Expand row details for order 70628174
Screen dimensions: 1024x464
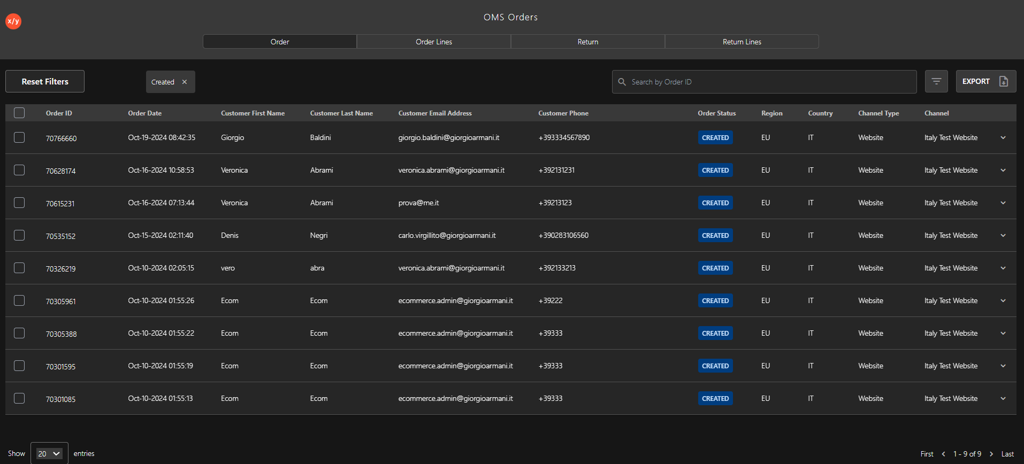coord(1003,170)
